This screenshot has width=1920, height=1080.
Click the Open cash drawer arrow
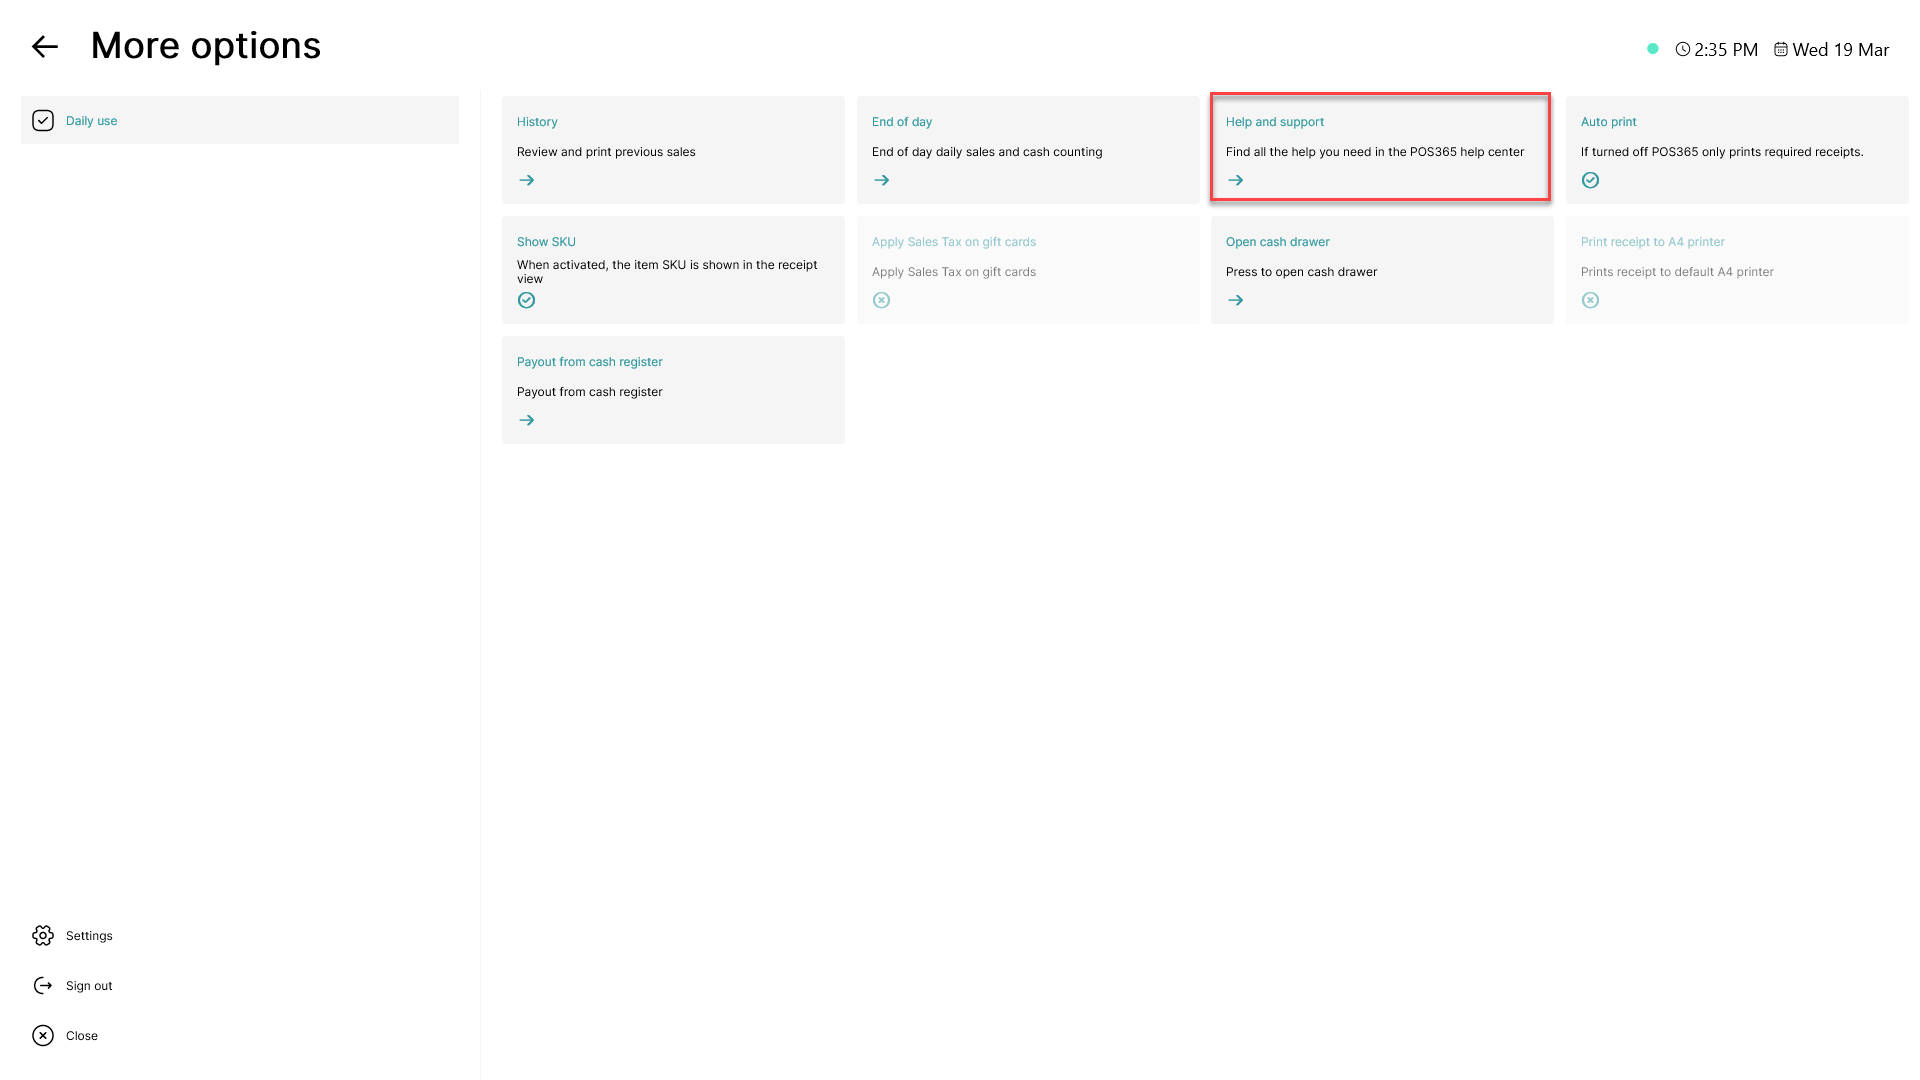(x=1236, y=300)
